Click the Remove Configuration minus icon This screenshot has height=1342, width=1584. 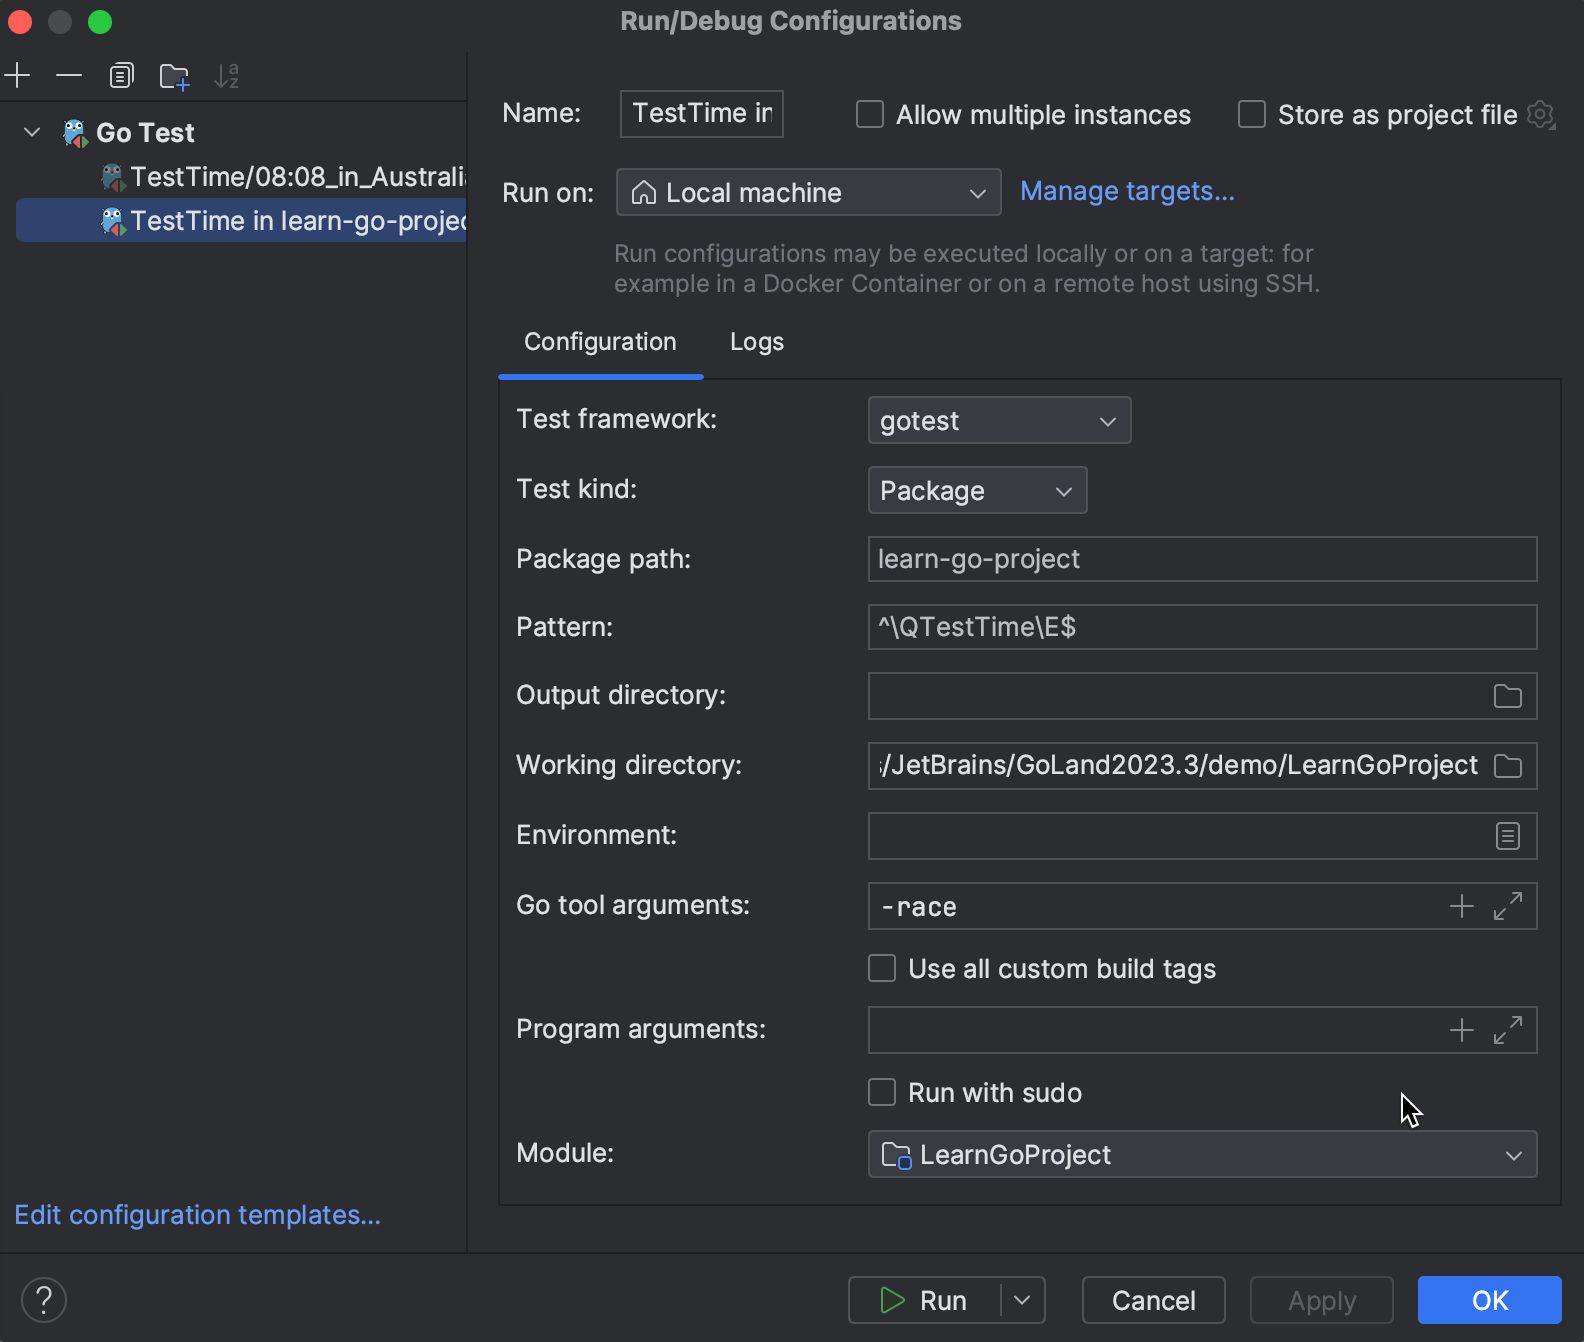click(69, 76)
